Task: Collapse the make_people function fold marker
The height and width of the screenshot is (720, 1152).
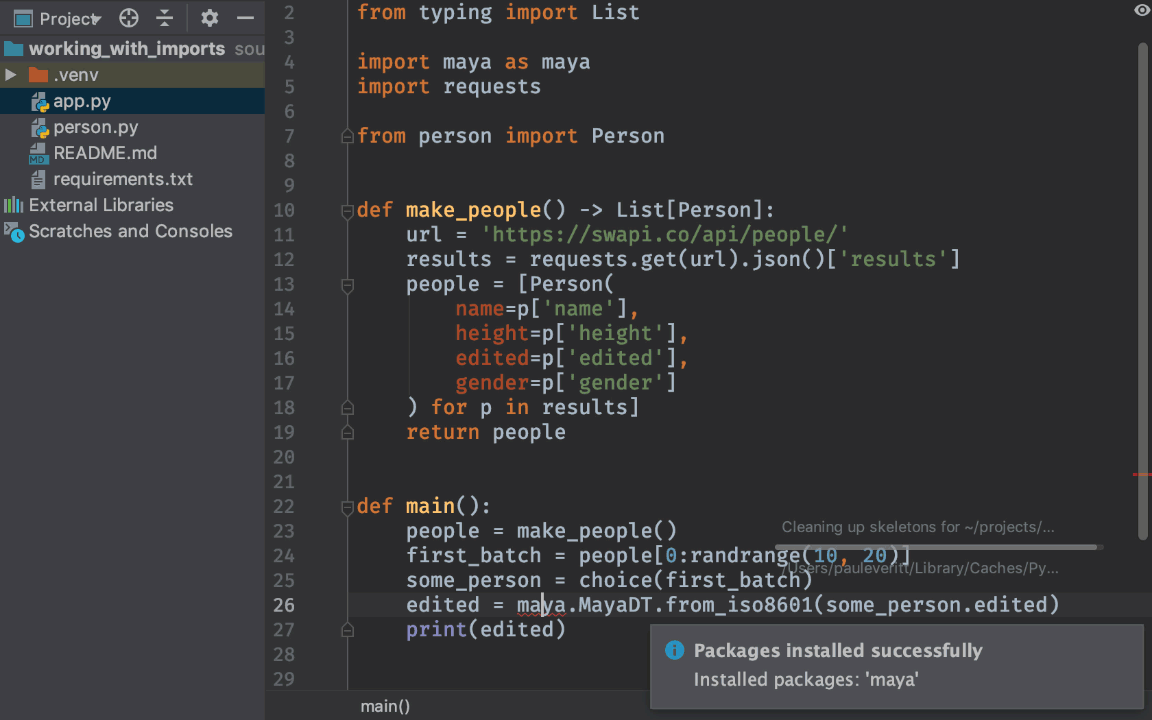Action: (347, 210)
